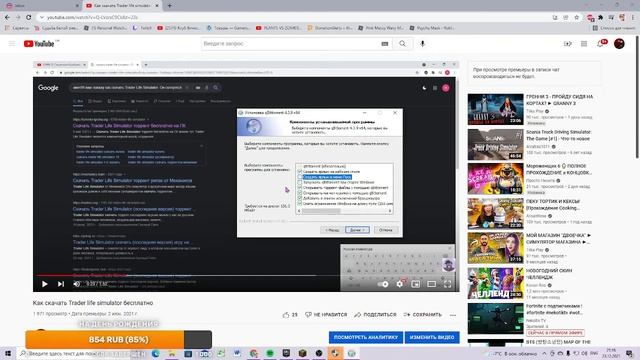Expand the system tray hidden icons chevron

pyautogui.click(x=544, y=353)
